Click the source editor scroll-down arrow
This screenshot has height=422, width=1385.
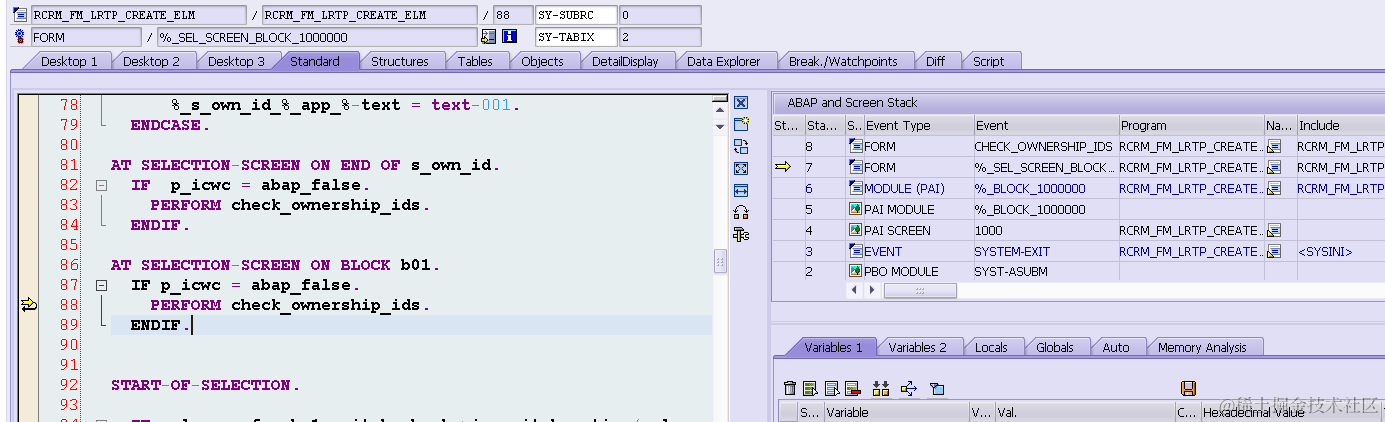coord(720,126)
